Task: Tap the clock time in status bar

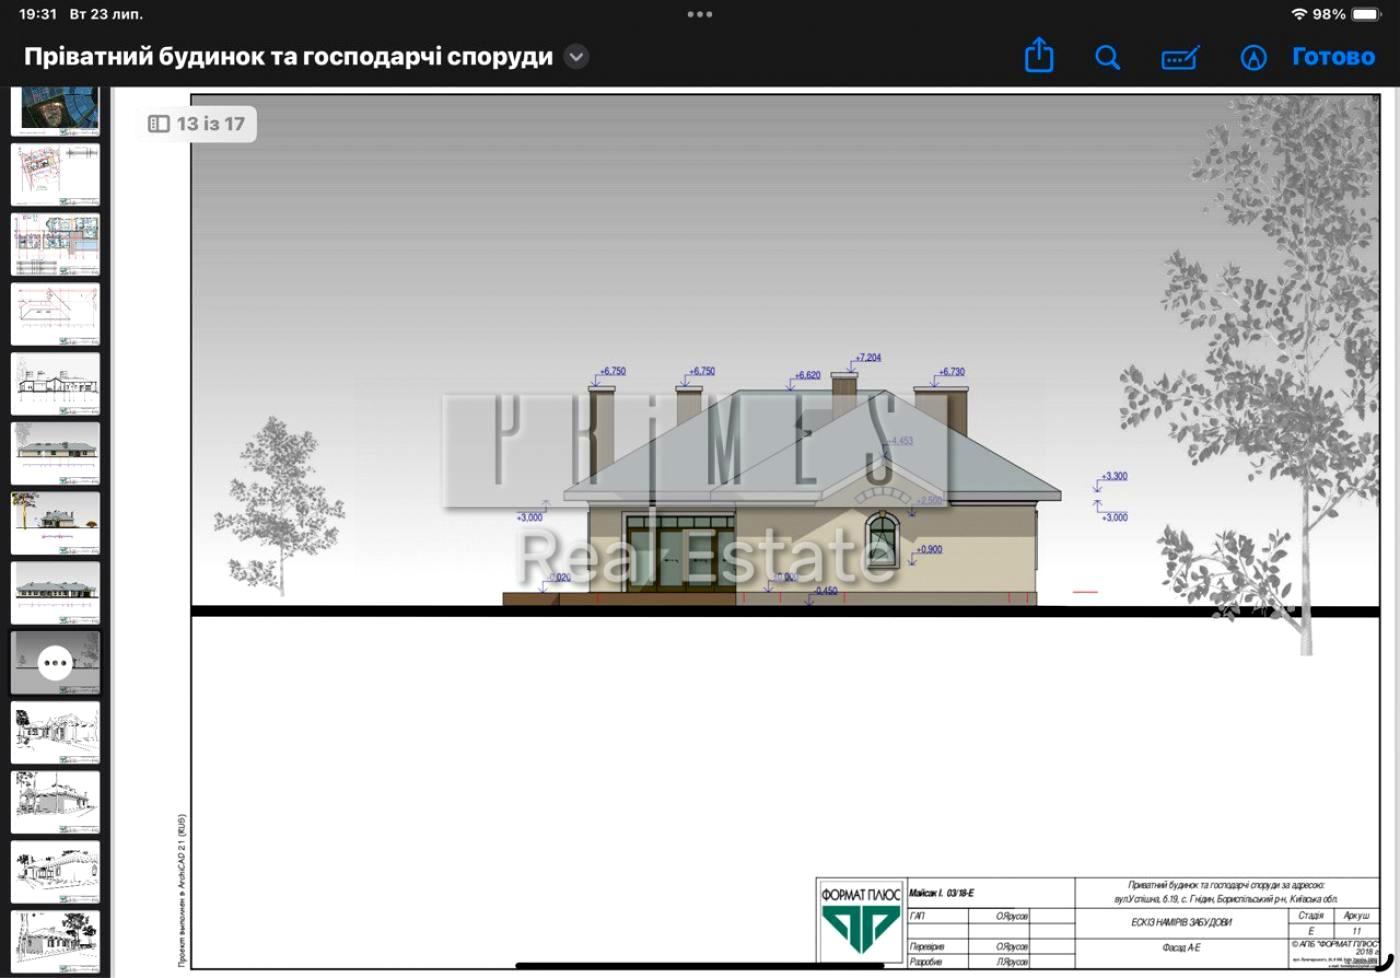Action: 38,14
